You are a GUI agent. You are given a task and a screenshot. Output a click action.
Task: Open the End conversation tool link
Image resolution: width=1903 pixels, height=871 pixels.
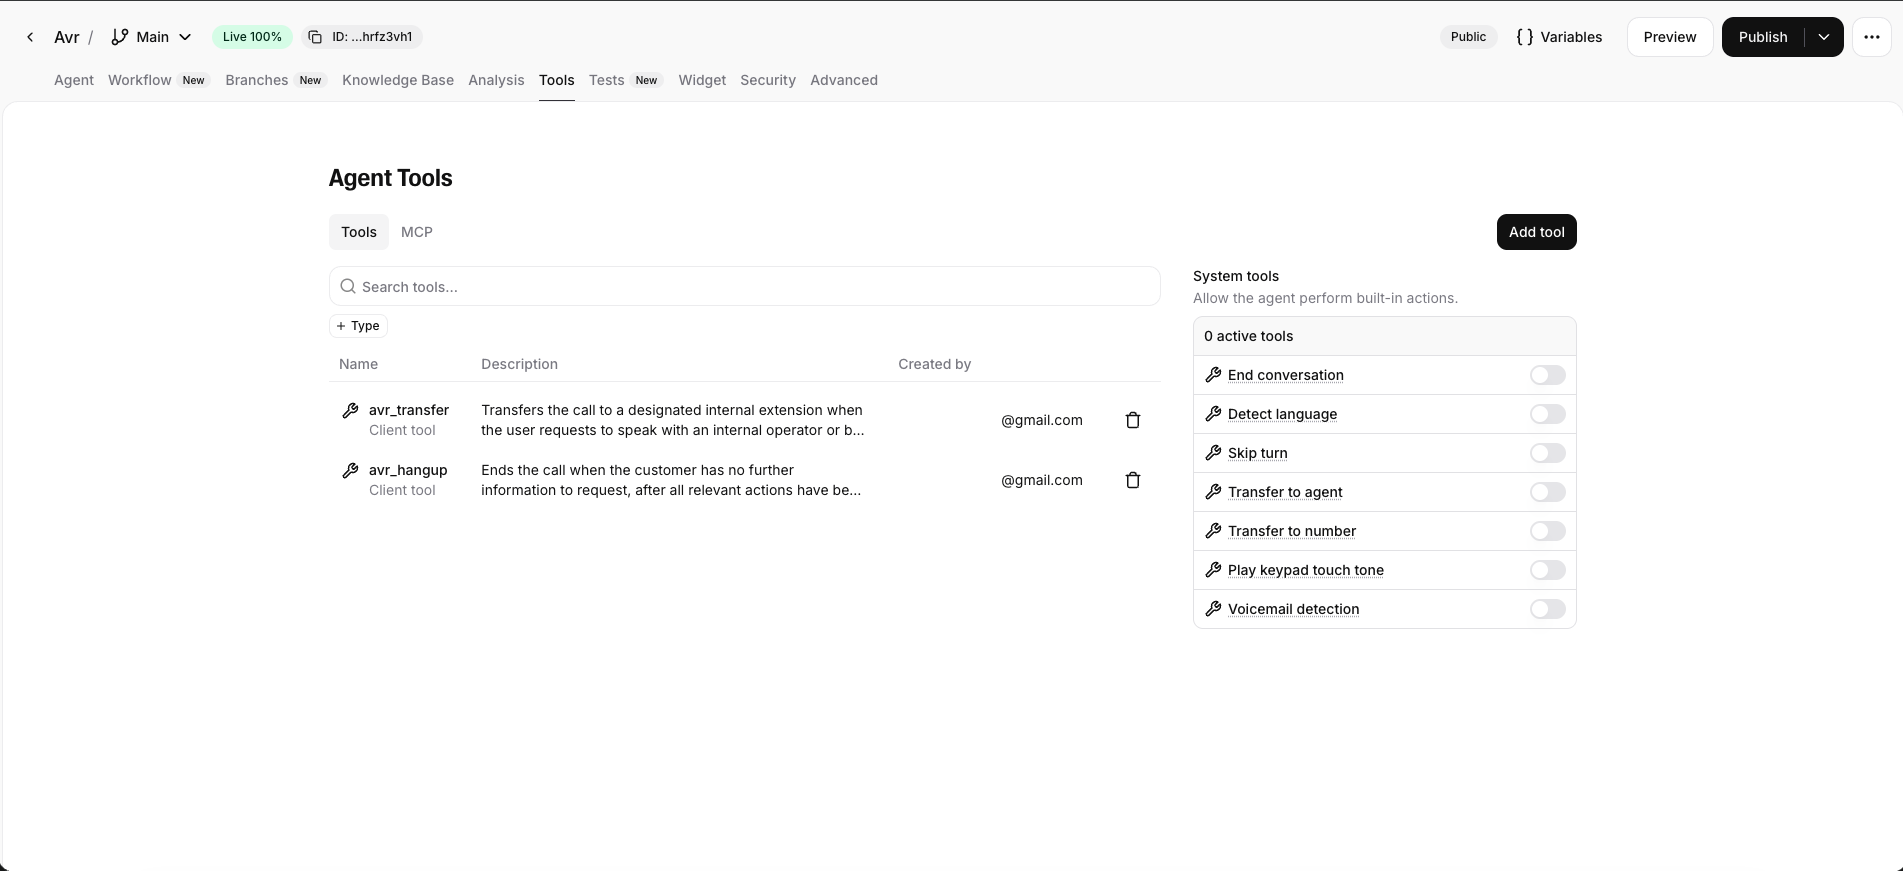[1285, 375]
